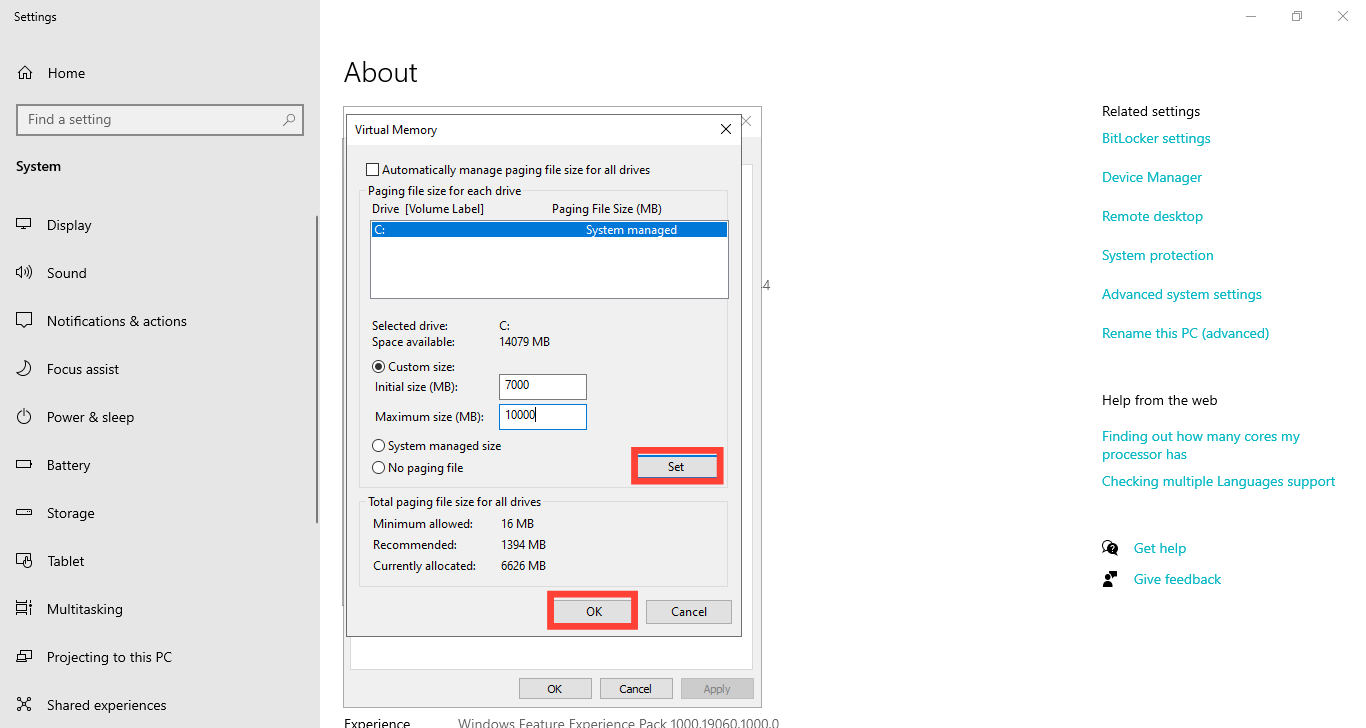The height and width of the screenshot is (728, 1366).
Task: Go to Settings Home
Action: pyautogui.click(x=66, y=72)
